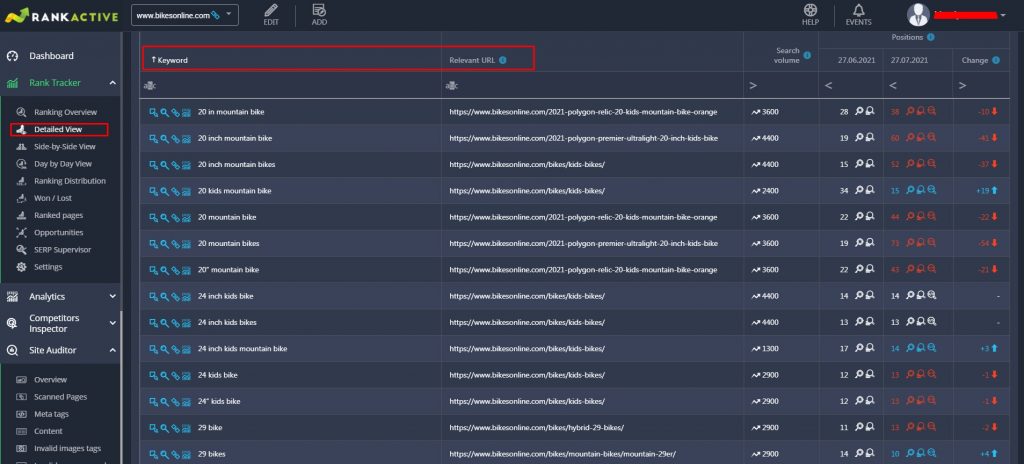This screenshot has height=464, width=1024.
Task: Open the EVENTS bell notifications
Action: point(858,10)
